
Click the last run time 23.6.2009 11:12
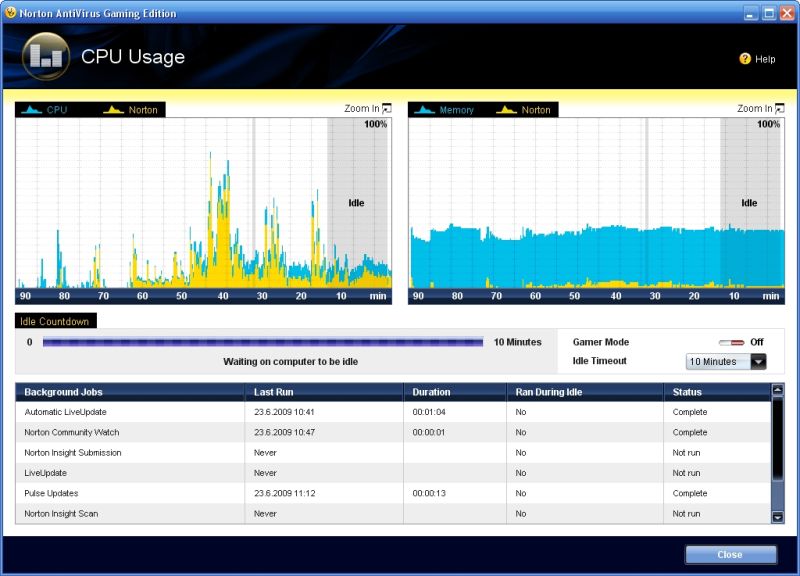284,493
